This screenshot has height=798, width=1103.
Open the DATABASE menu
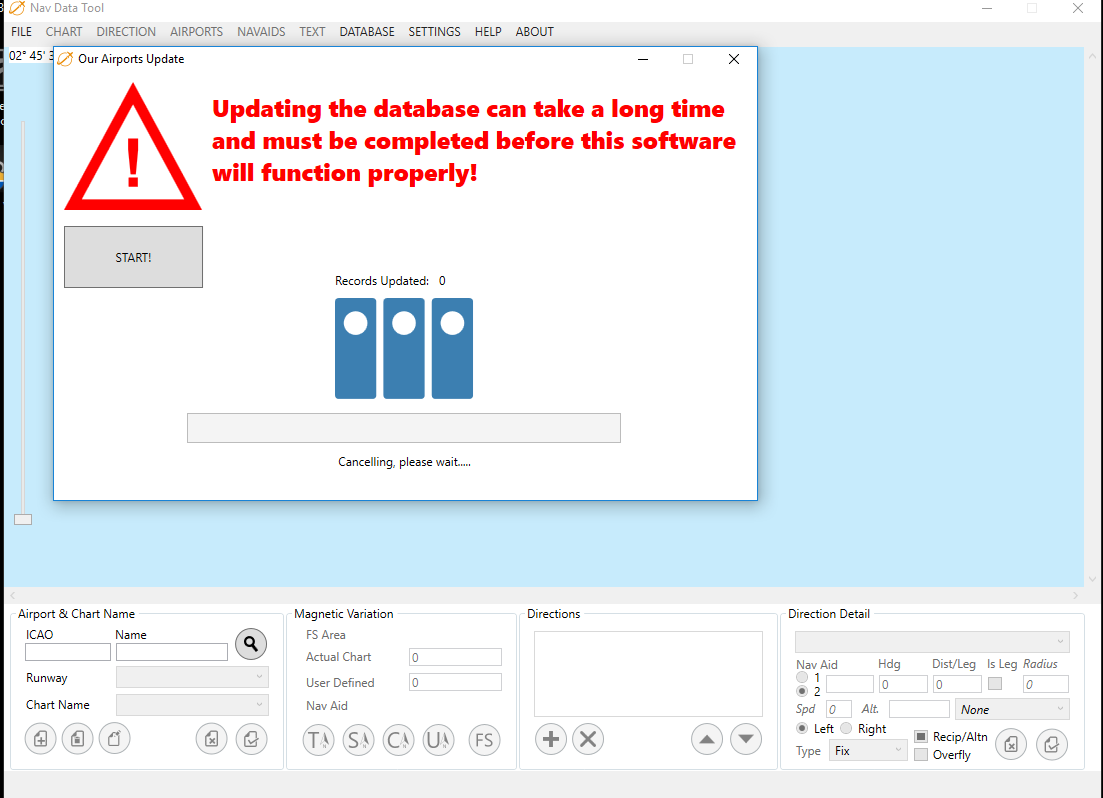coord(367,32)
